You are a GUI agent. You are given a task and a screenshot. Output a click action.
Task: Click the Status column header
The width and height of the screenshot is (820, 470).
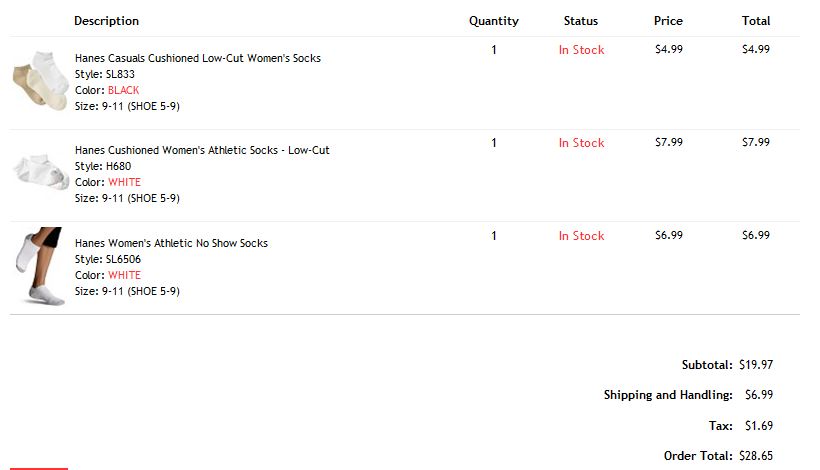(x=581, y=21)
